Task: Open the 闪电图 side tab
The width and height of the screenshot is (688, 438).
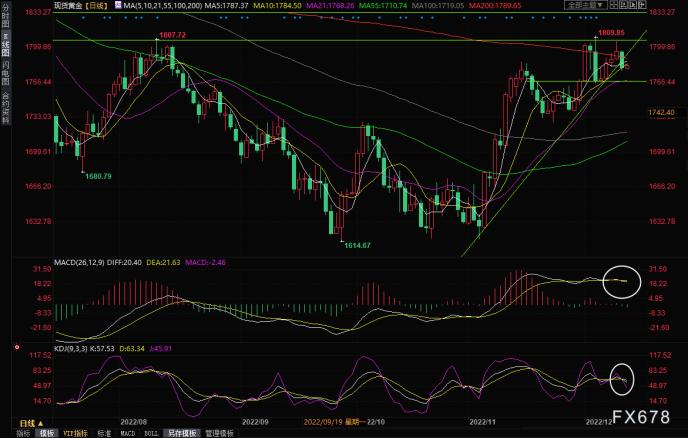Action: [6, 73]
